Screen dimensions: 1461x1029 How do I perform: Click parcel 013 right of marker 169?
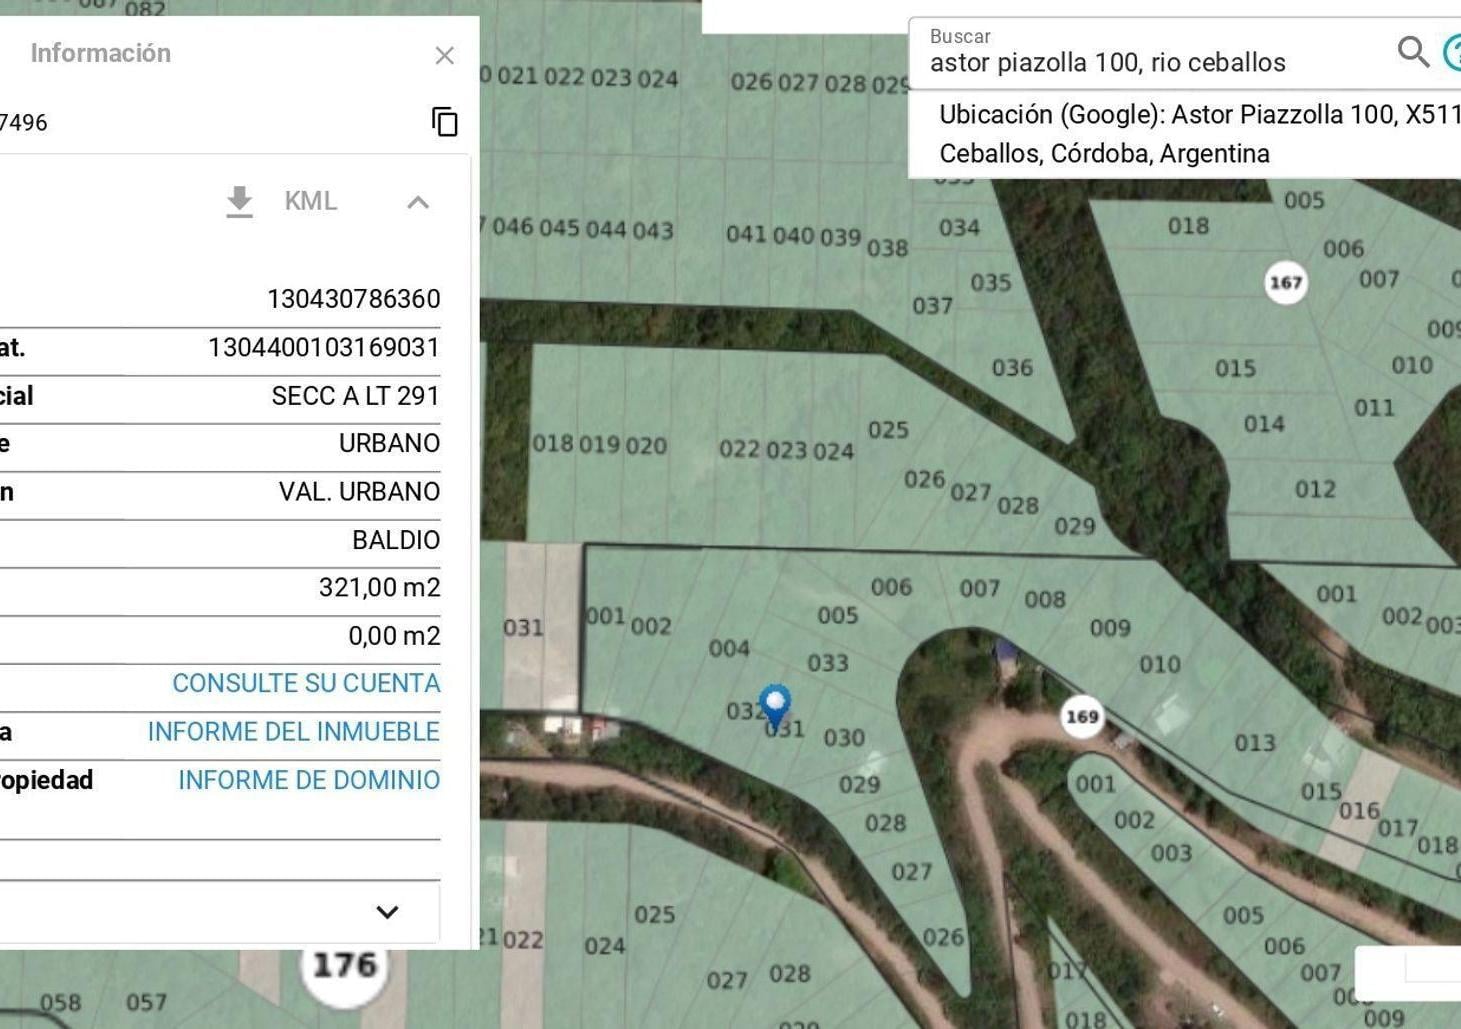1255,742
